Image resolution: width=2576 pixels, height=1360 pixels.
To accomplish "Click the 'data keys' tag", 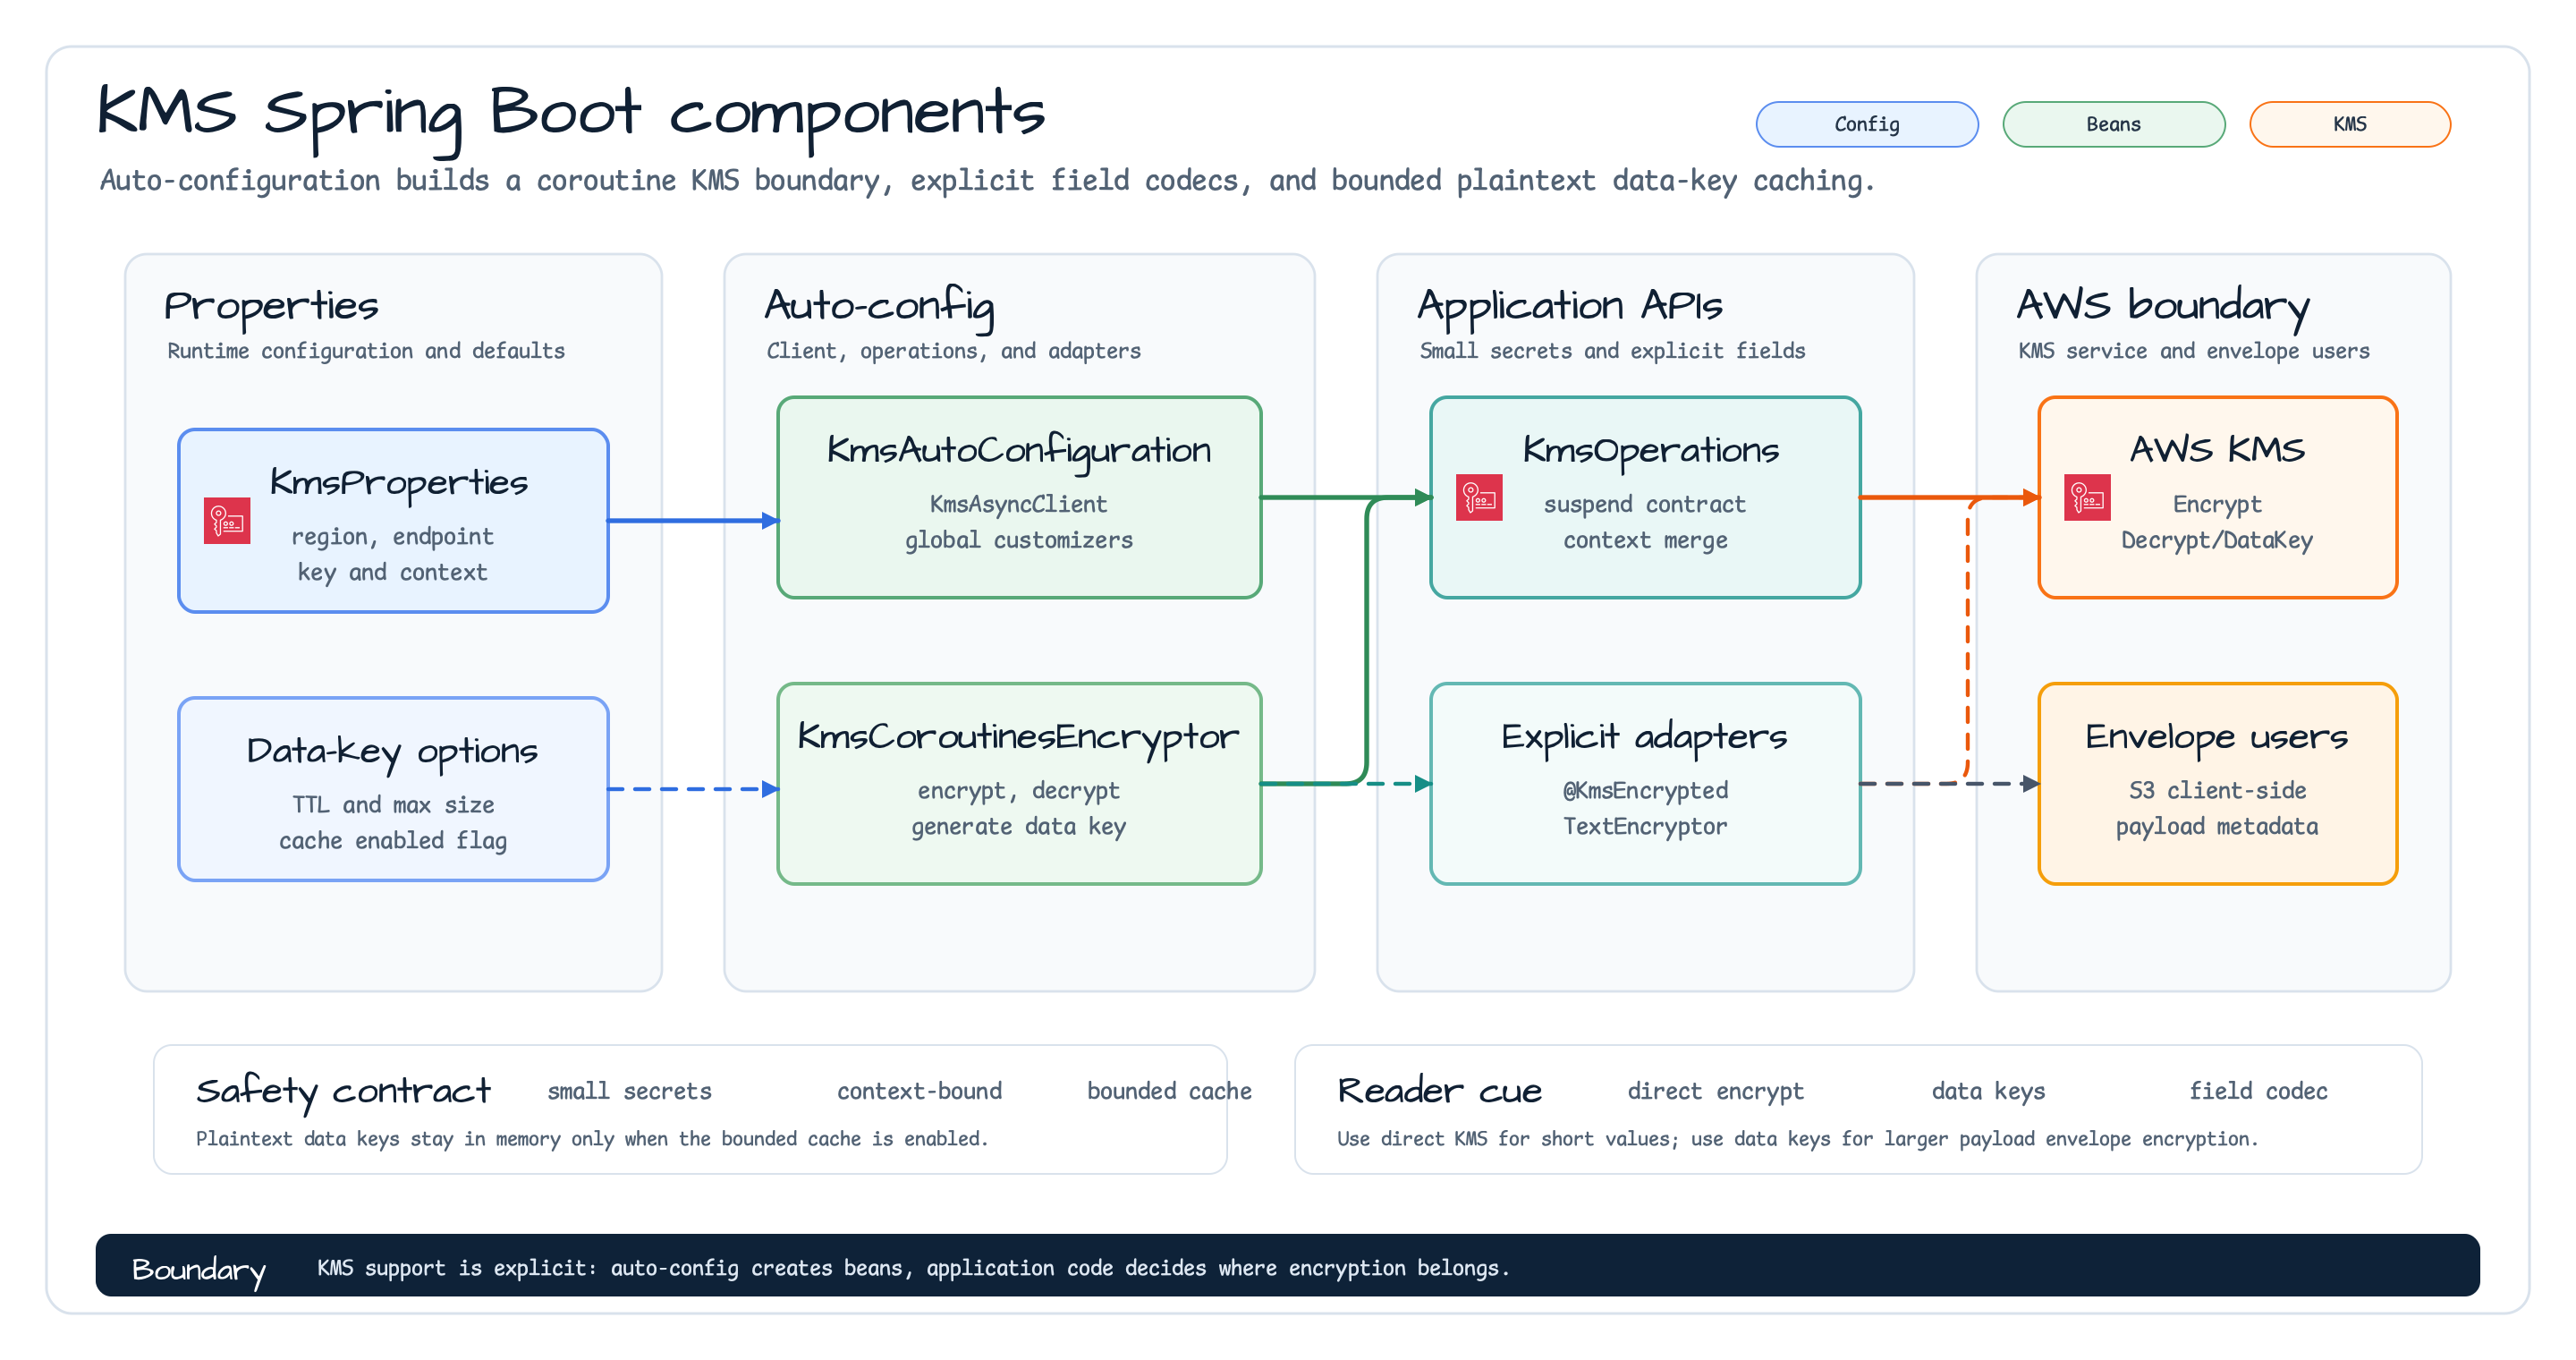I will point(1988,1091).
